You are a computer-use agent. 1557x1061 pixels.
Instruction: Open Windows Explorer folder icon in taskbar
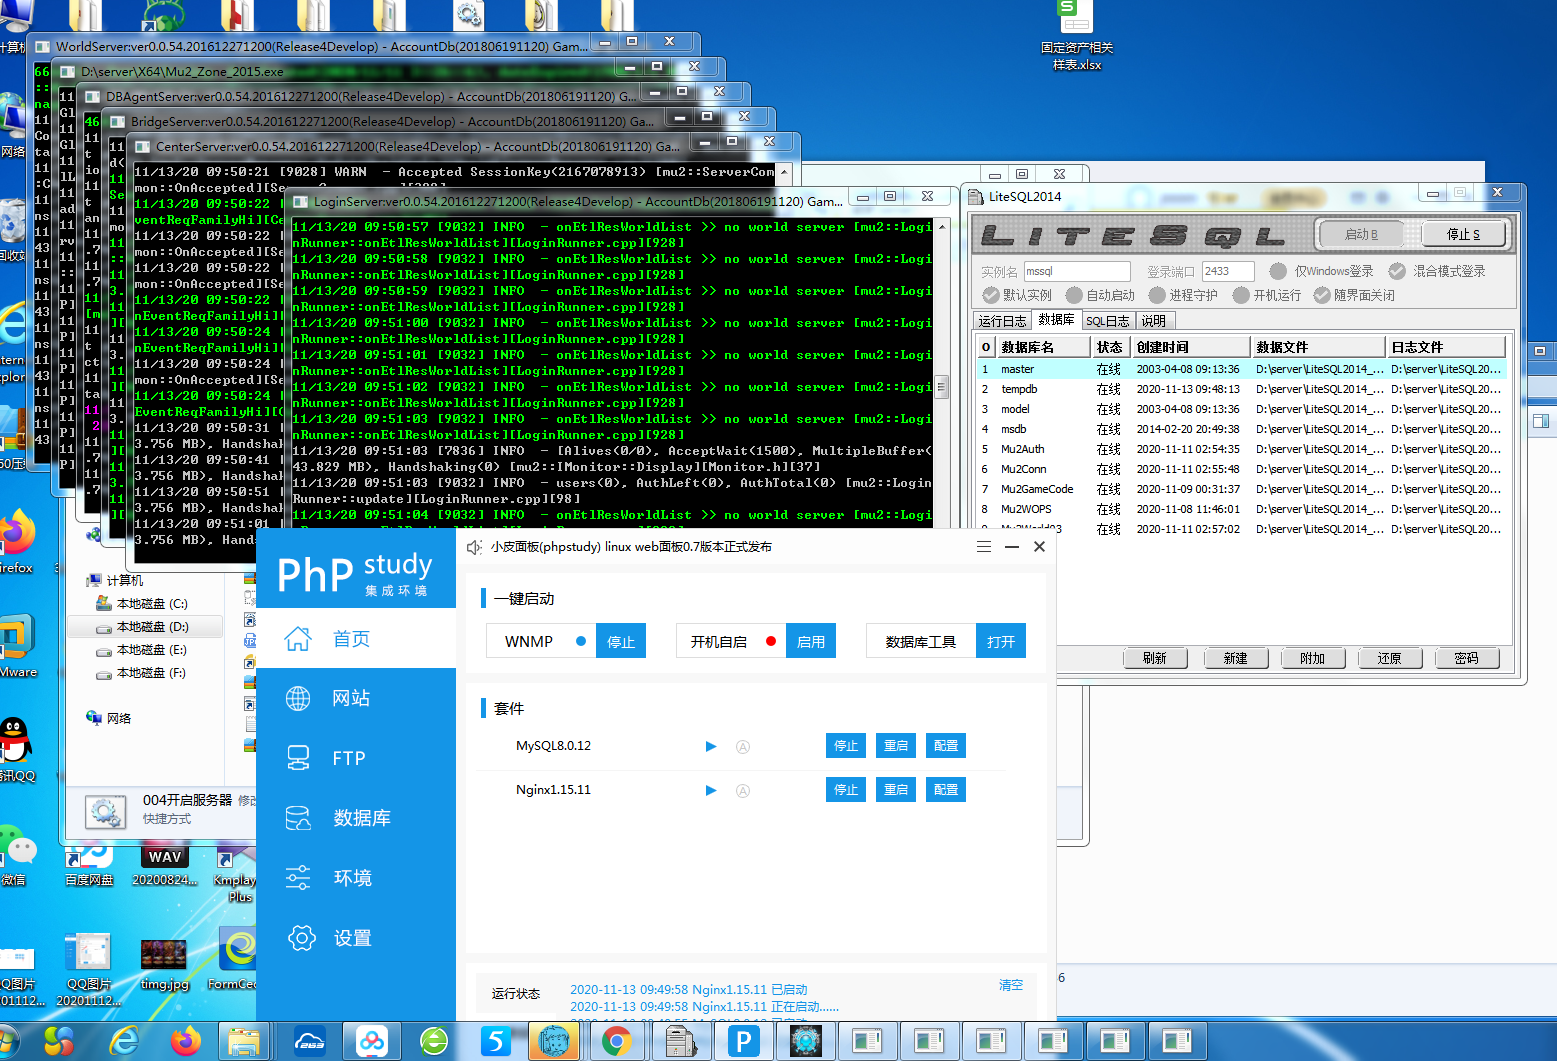243,1041
